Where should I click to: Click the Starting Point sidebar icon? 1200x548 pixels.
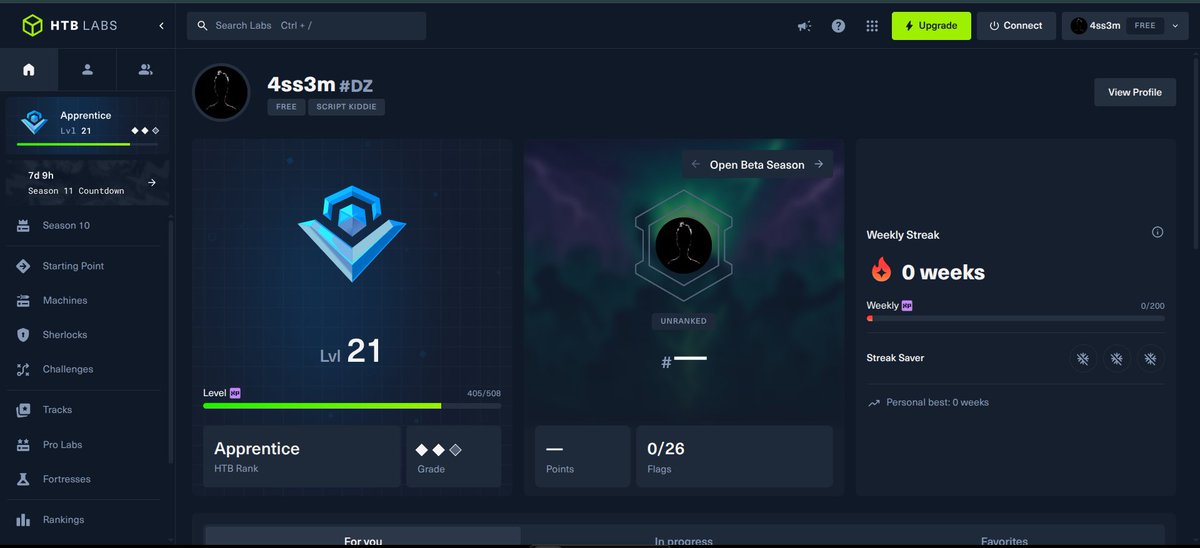pyautogui.click(x=23, y=266)
